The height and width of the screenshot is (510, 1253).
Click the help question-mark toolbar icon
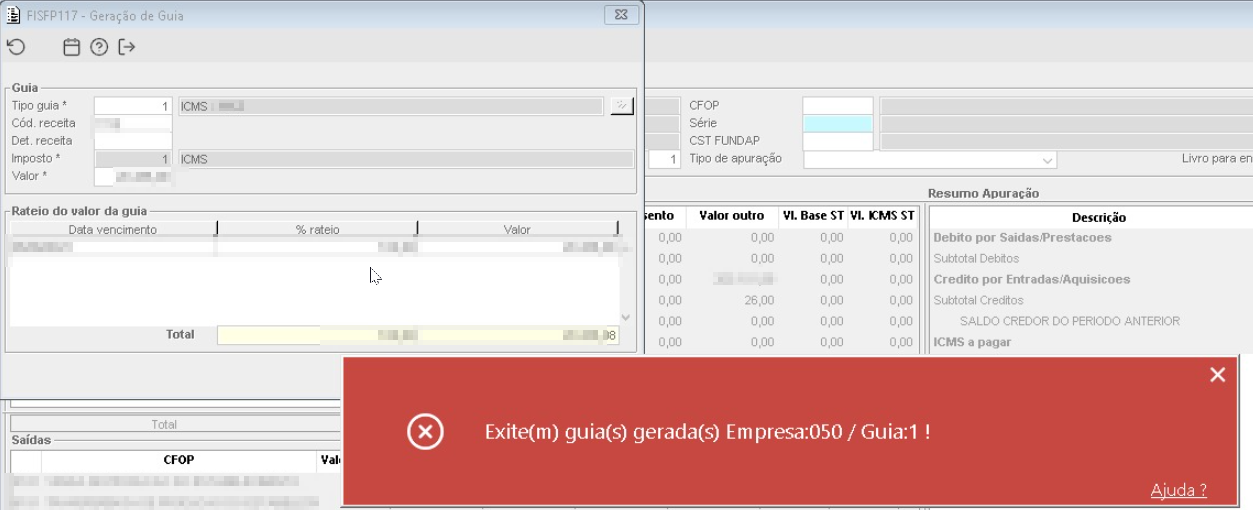click(99, 47)
